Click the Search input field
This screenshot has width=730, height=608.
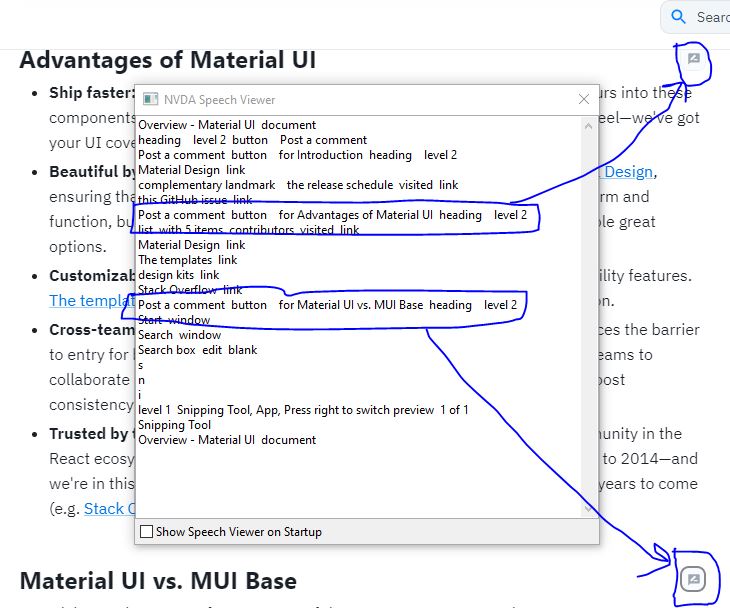pyautogui.click(x=696, y=17)
